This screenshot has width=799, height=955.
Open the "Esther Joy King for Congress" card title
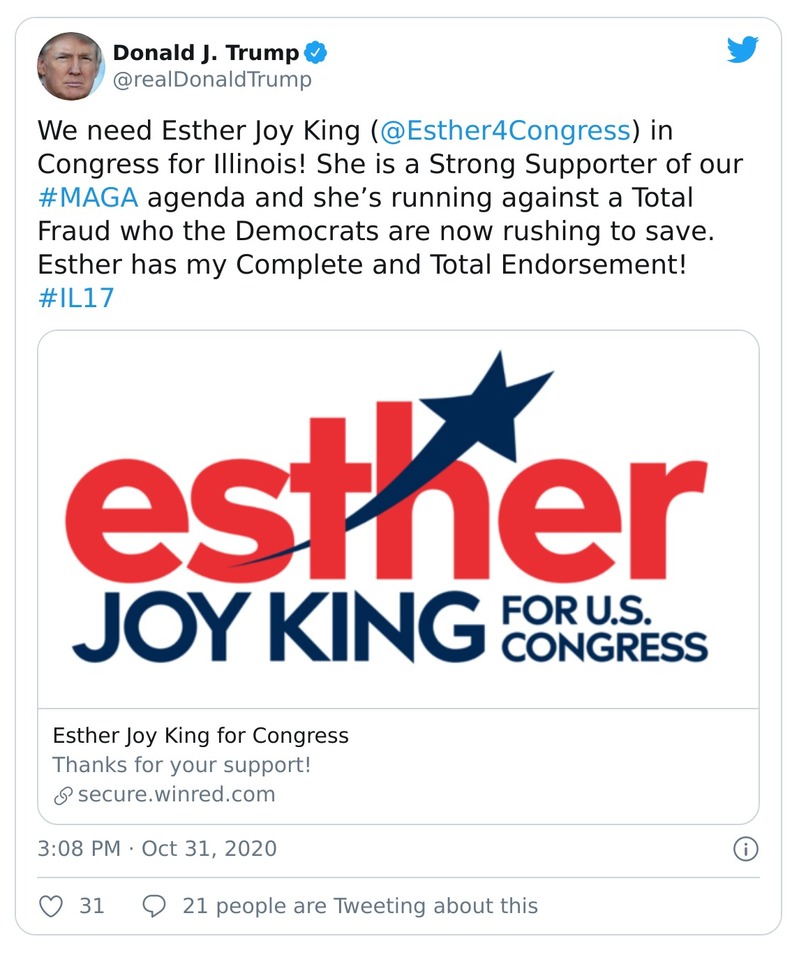tap(200, 736)
